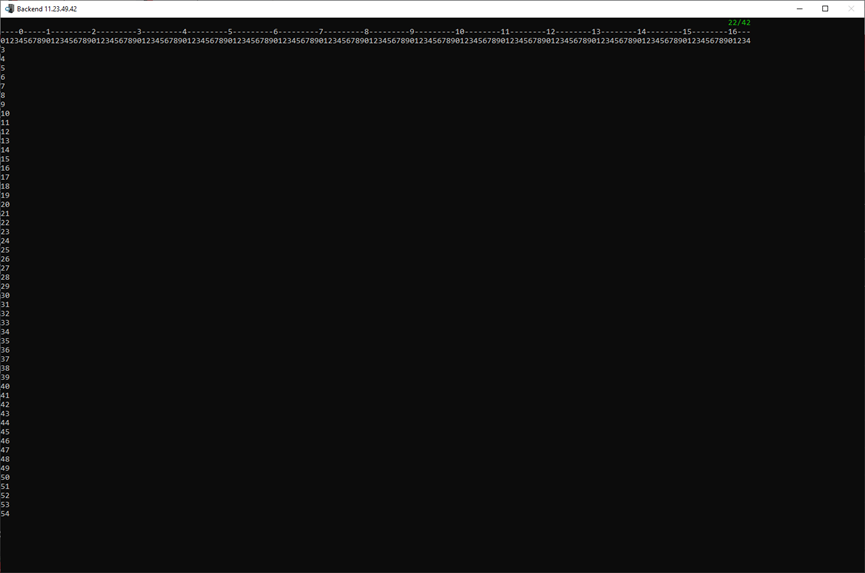Viewport: 865px width, 573px height.
Task: Select column ruler label '8'
Action: point(366,32)
